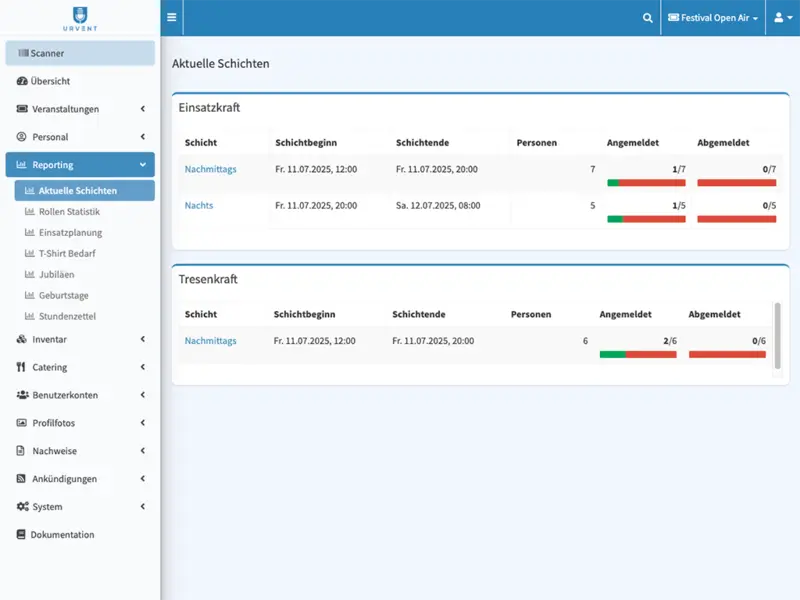Click the Einsatzplanung chart icon
The width and height of the screenshot is (800, 600).
(x=30, y=232)
